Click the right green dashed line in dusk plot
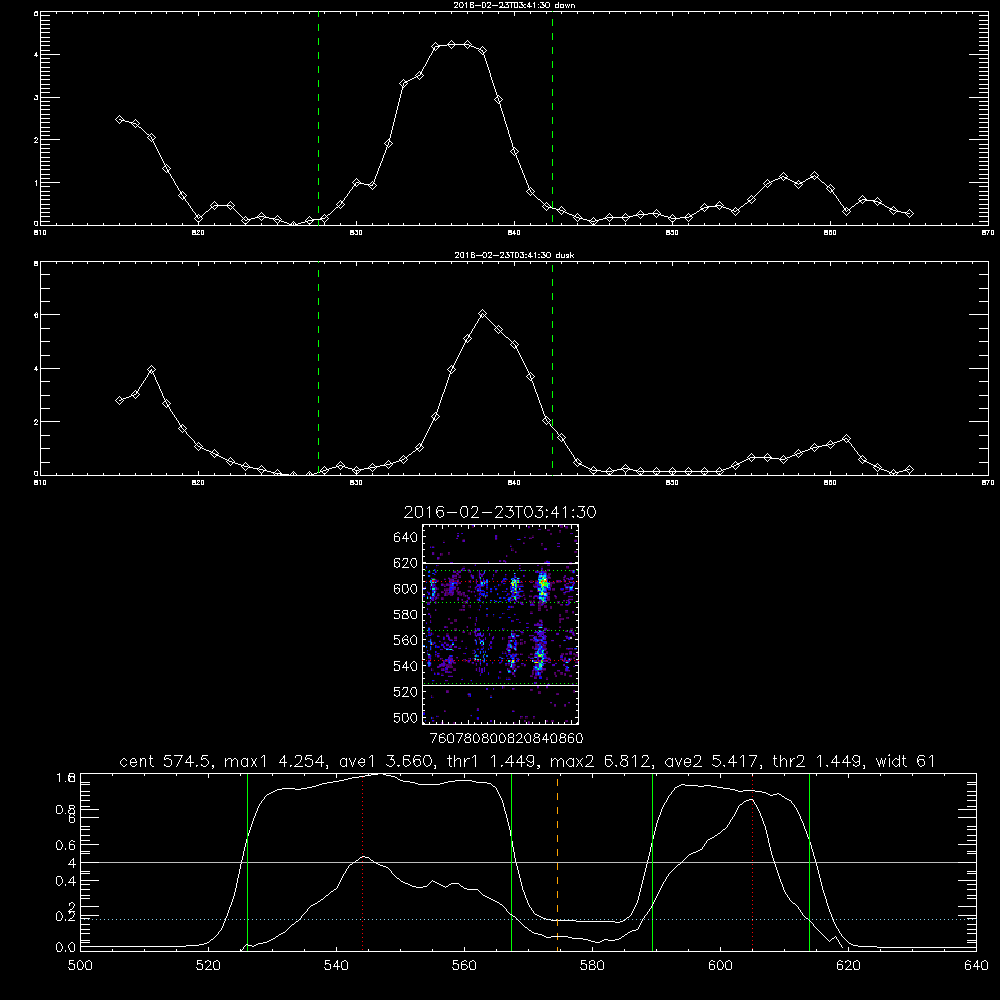This screenshot has width=1000, height=1000. pos(552,368)
